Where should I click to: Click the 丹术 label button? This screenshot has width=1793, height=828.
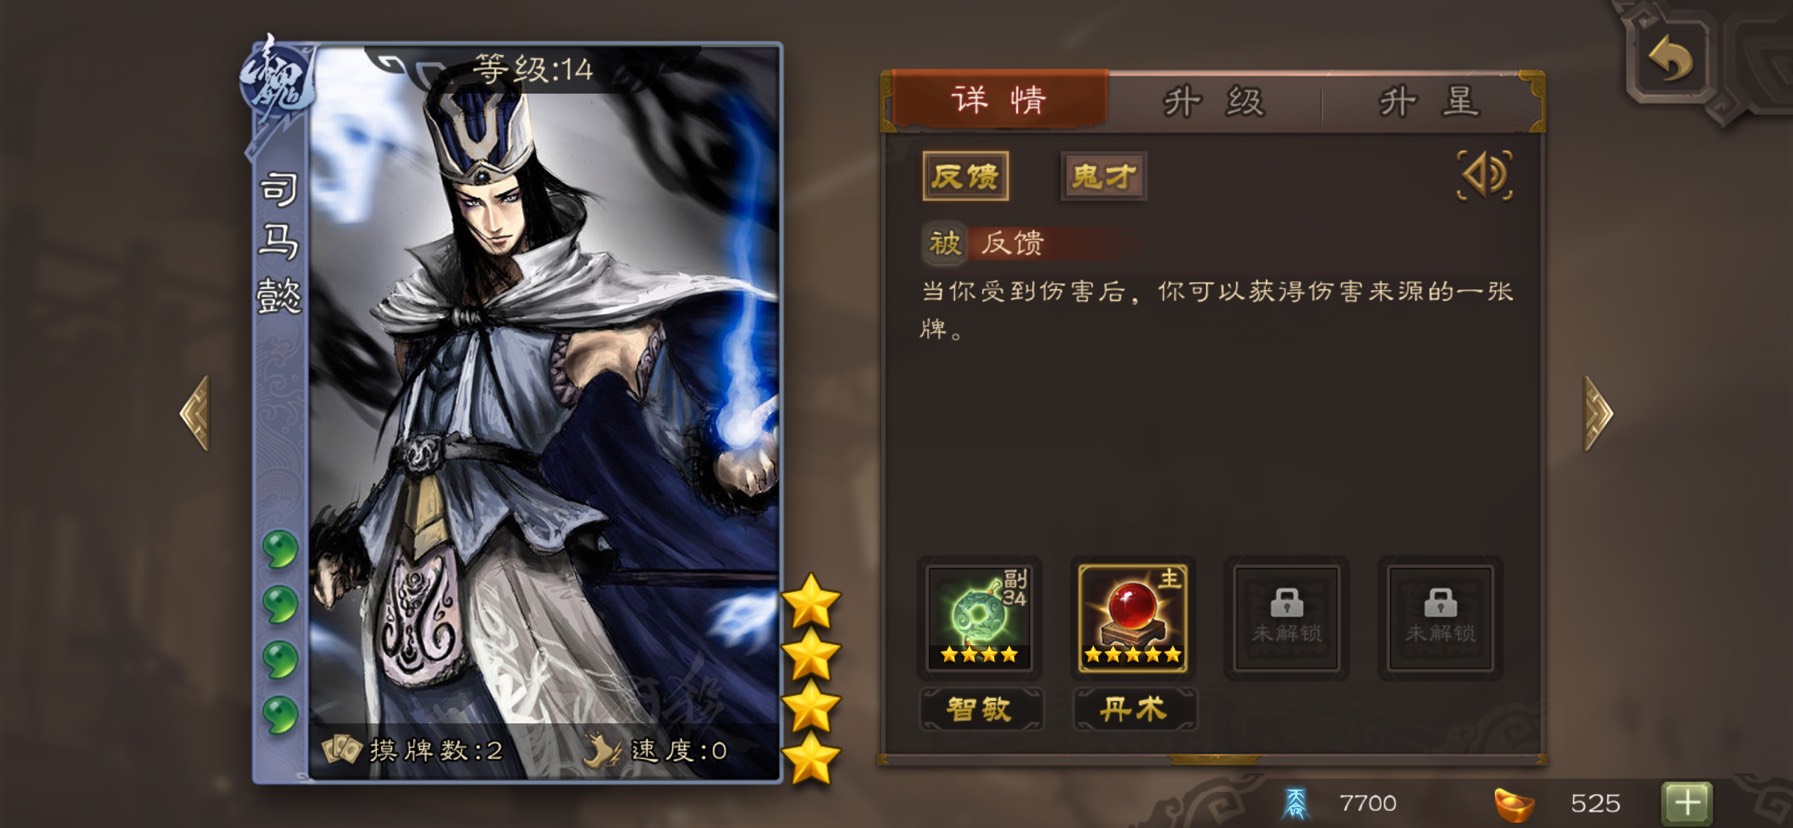coord(1134,709)
